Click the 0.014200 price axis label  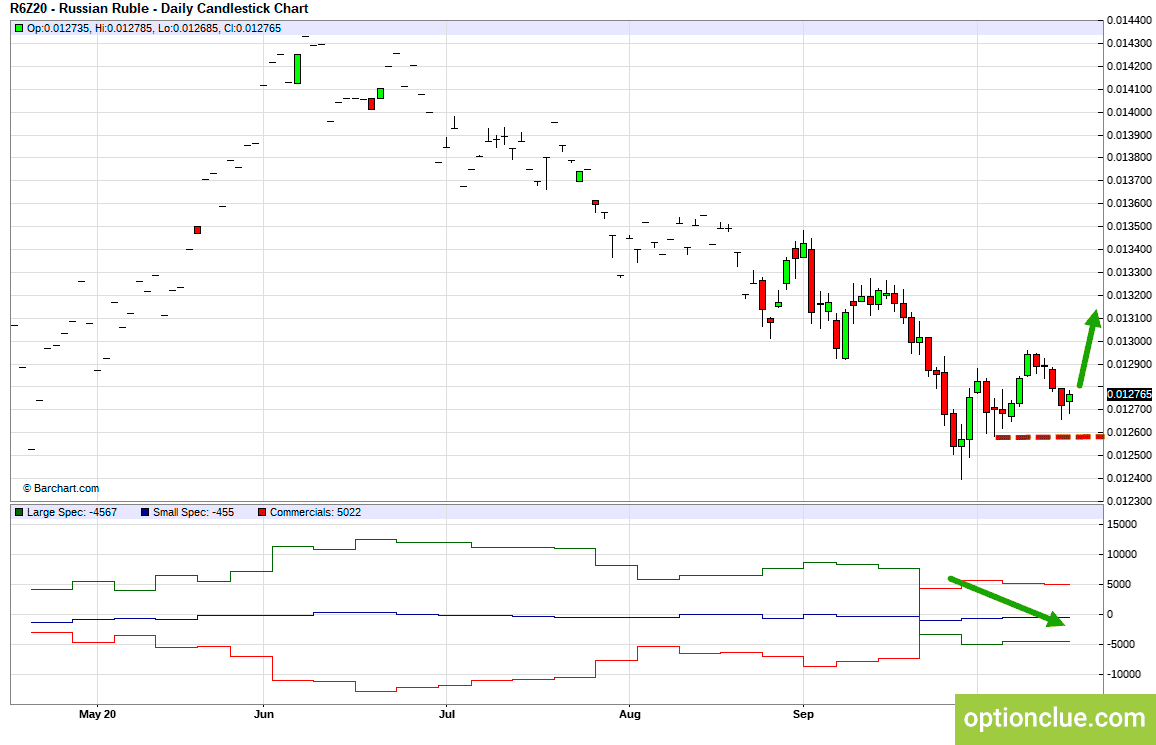tap(1129, 66)
